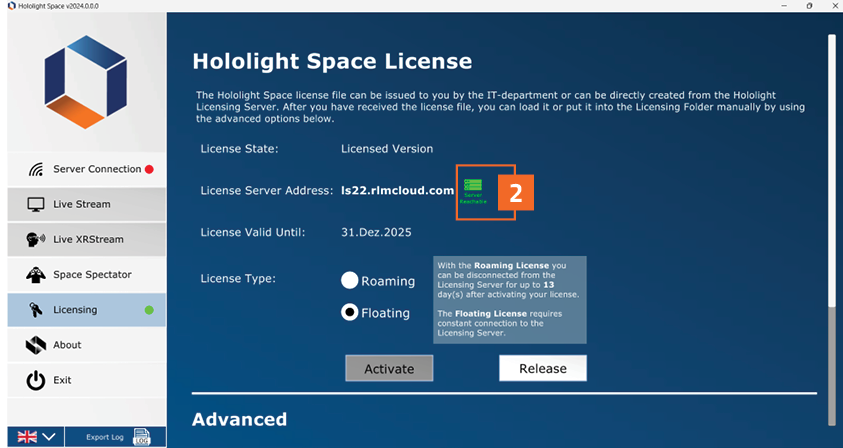Select the Floating license type
843x448 pixels.
point(349,312)
